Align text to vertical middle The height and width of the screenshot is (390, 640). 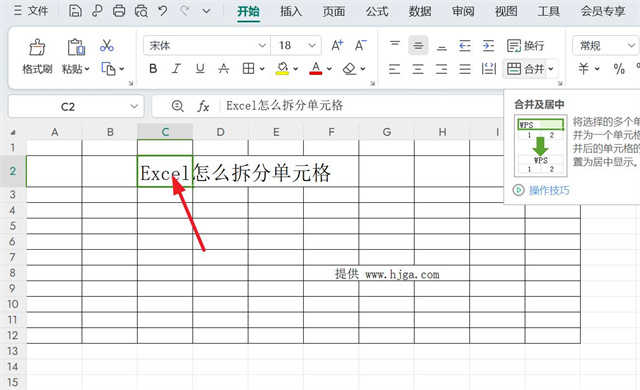pos(418,45)
